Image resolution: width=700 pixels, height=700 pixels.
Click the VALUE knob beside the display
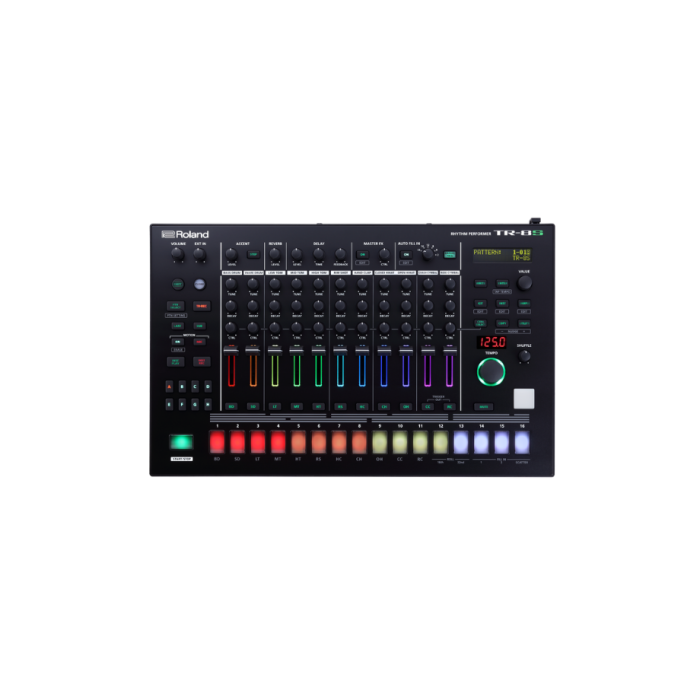click(525, 283)
